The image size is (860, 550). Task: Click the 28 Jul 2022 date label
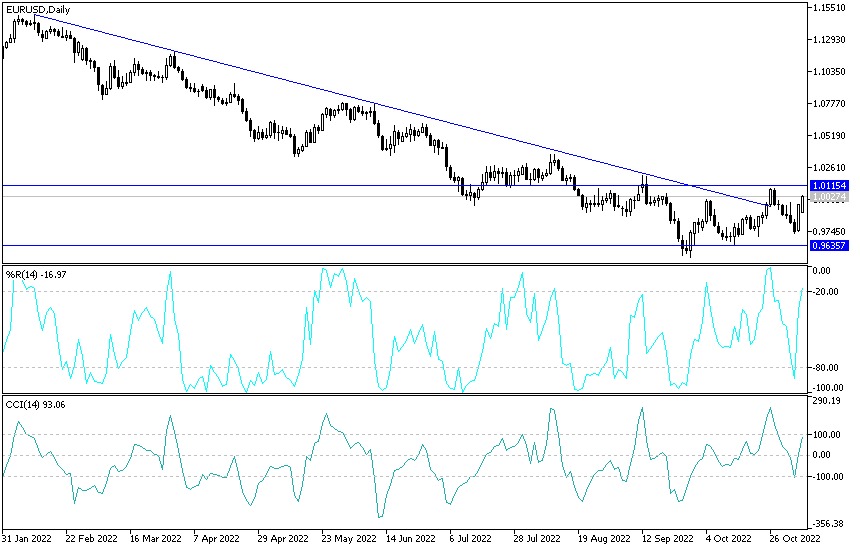point(537,538)
